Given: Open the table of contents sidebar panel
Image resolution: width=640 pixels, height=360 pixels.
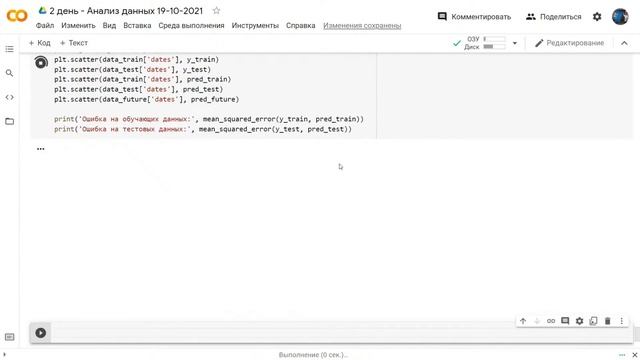Looking at the screenshot, I should [x=9, y=49].
